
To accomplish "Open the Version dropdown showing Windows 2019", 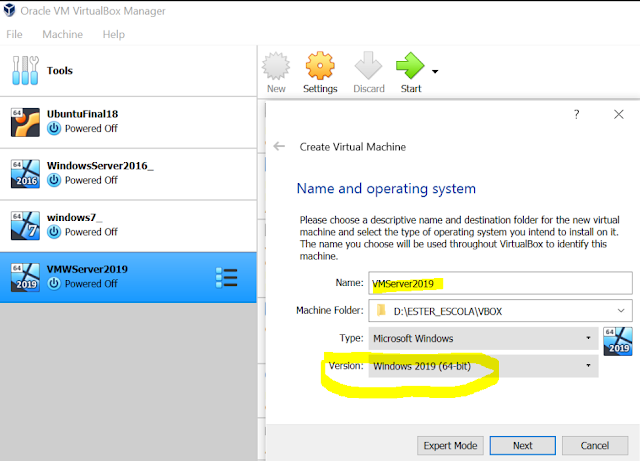I will click(x=483, y=366).
